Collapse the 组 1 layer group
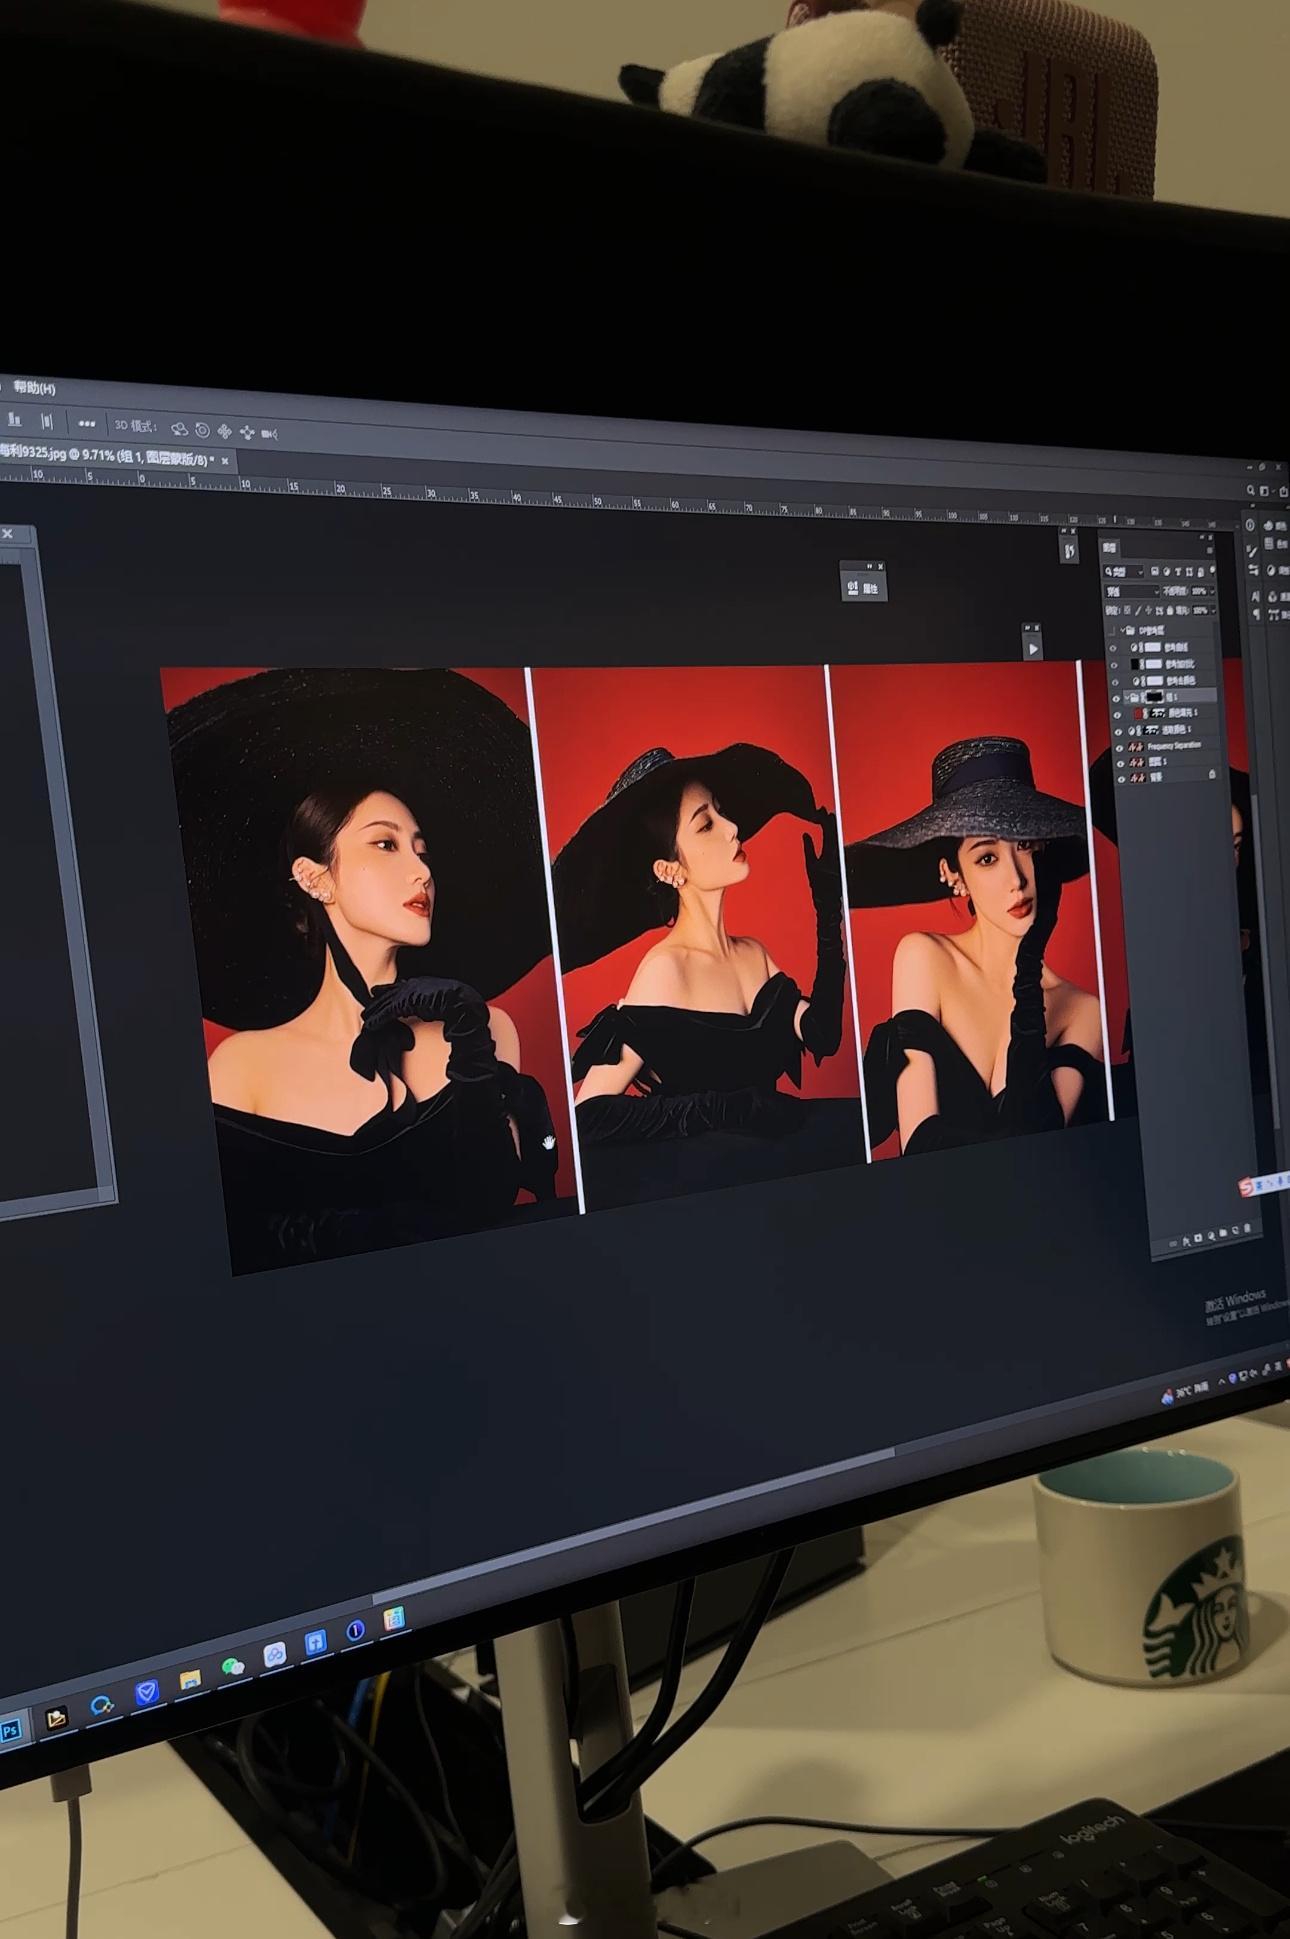Viewport: 1290px width, 1939px height. [x=1126, y=697]
